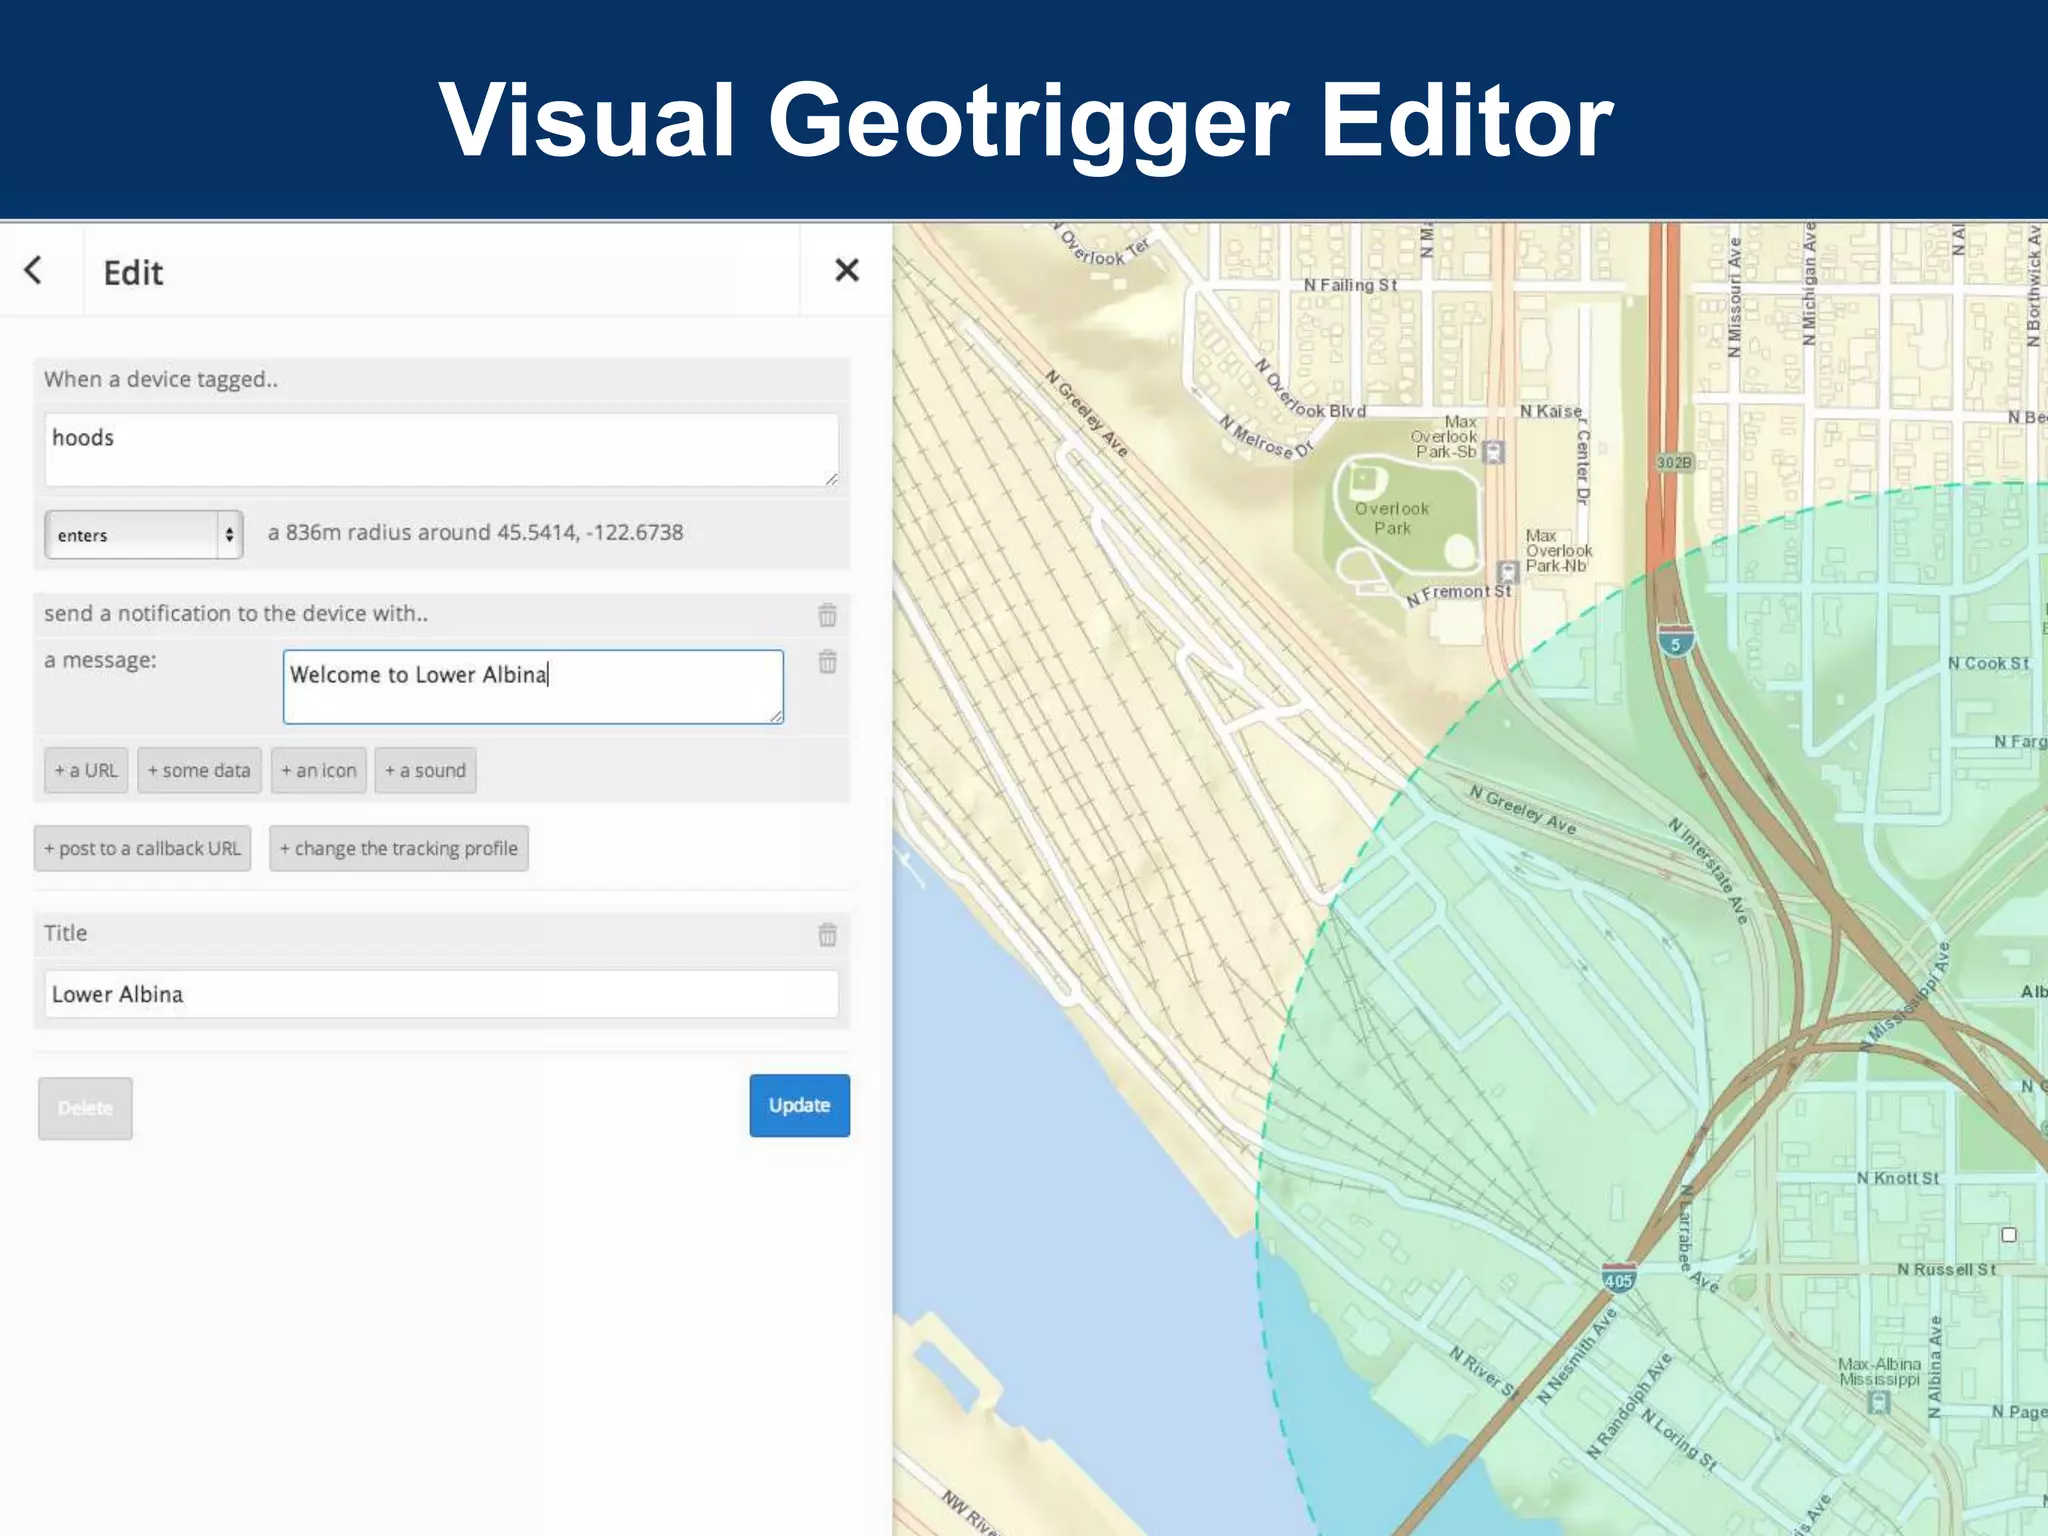Click the 'Lower Albina' title input field
2048x1536 pixels.
[441, 994]
